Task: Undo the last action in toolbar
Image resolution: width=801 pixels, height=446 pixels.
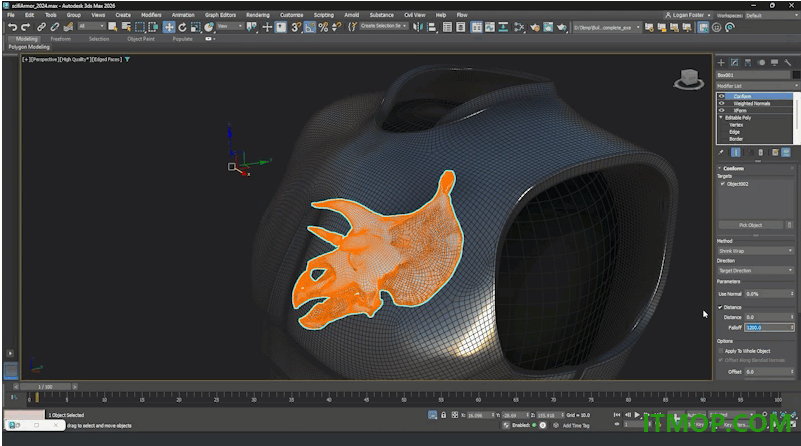Action: pos(12,27)
